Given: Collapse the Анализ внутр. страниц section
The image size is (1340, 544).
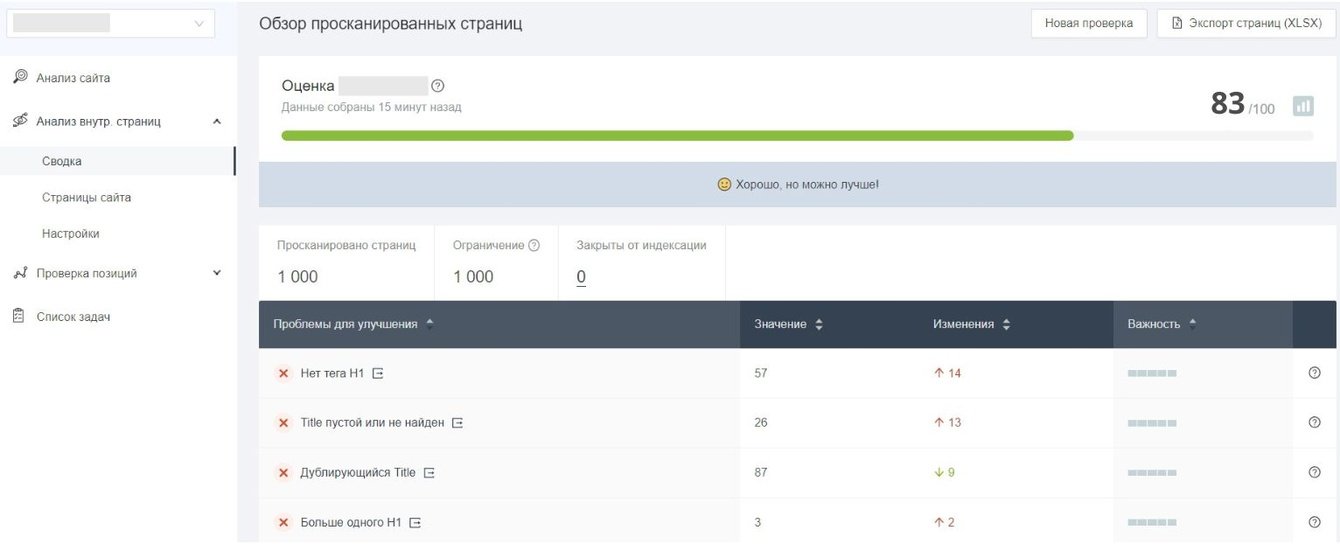Looking at the screenshot, I should [x=217, y=122].
